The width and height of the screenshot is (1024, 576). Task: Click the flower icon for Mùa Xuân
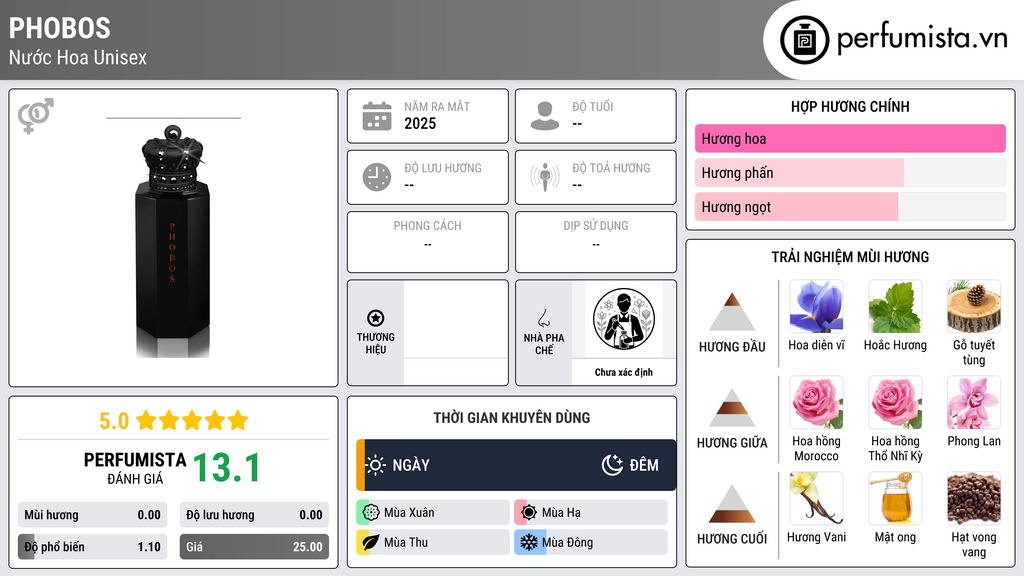tap(371, 513)
